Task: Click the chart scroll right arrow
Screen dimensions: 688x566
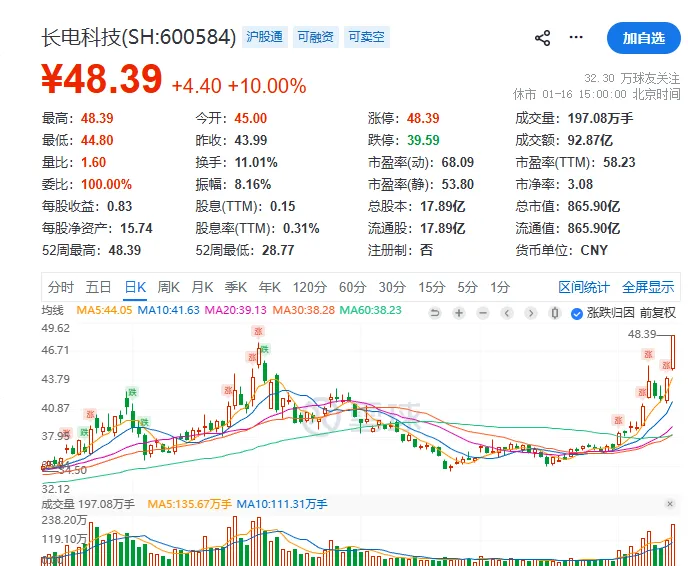Action: 531,313
